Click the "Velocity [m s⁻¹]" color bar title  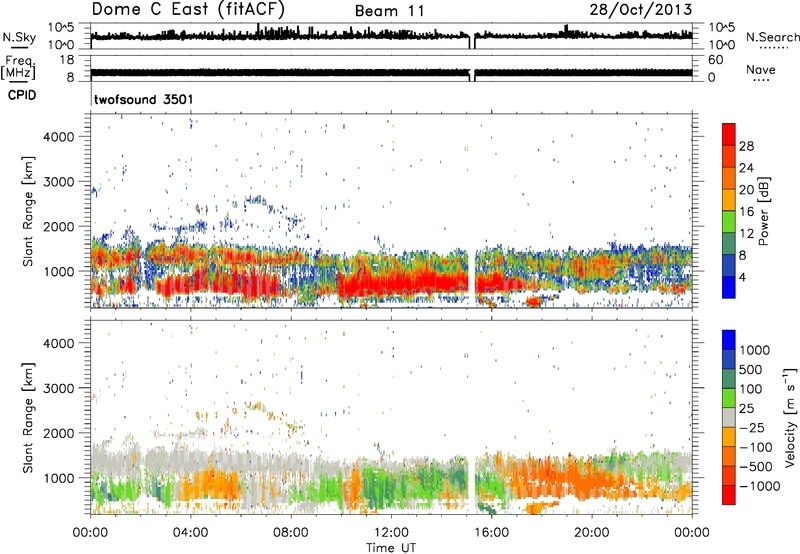tap(790, 417)
